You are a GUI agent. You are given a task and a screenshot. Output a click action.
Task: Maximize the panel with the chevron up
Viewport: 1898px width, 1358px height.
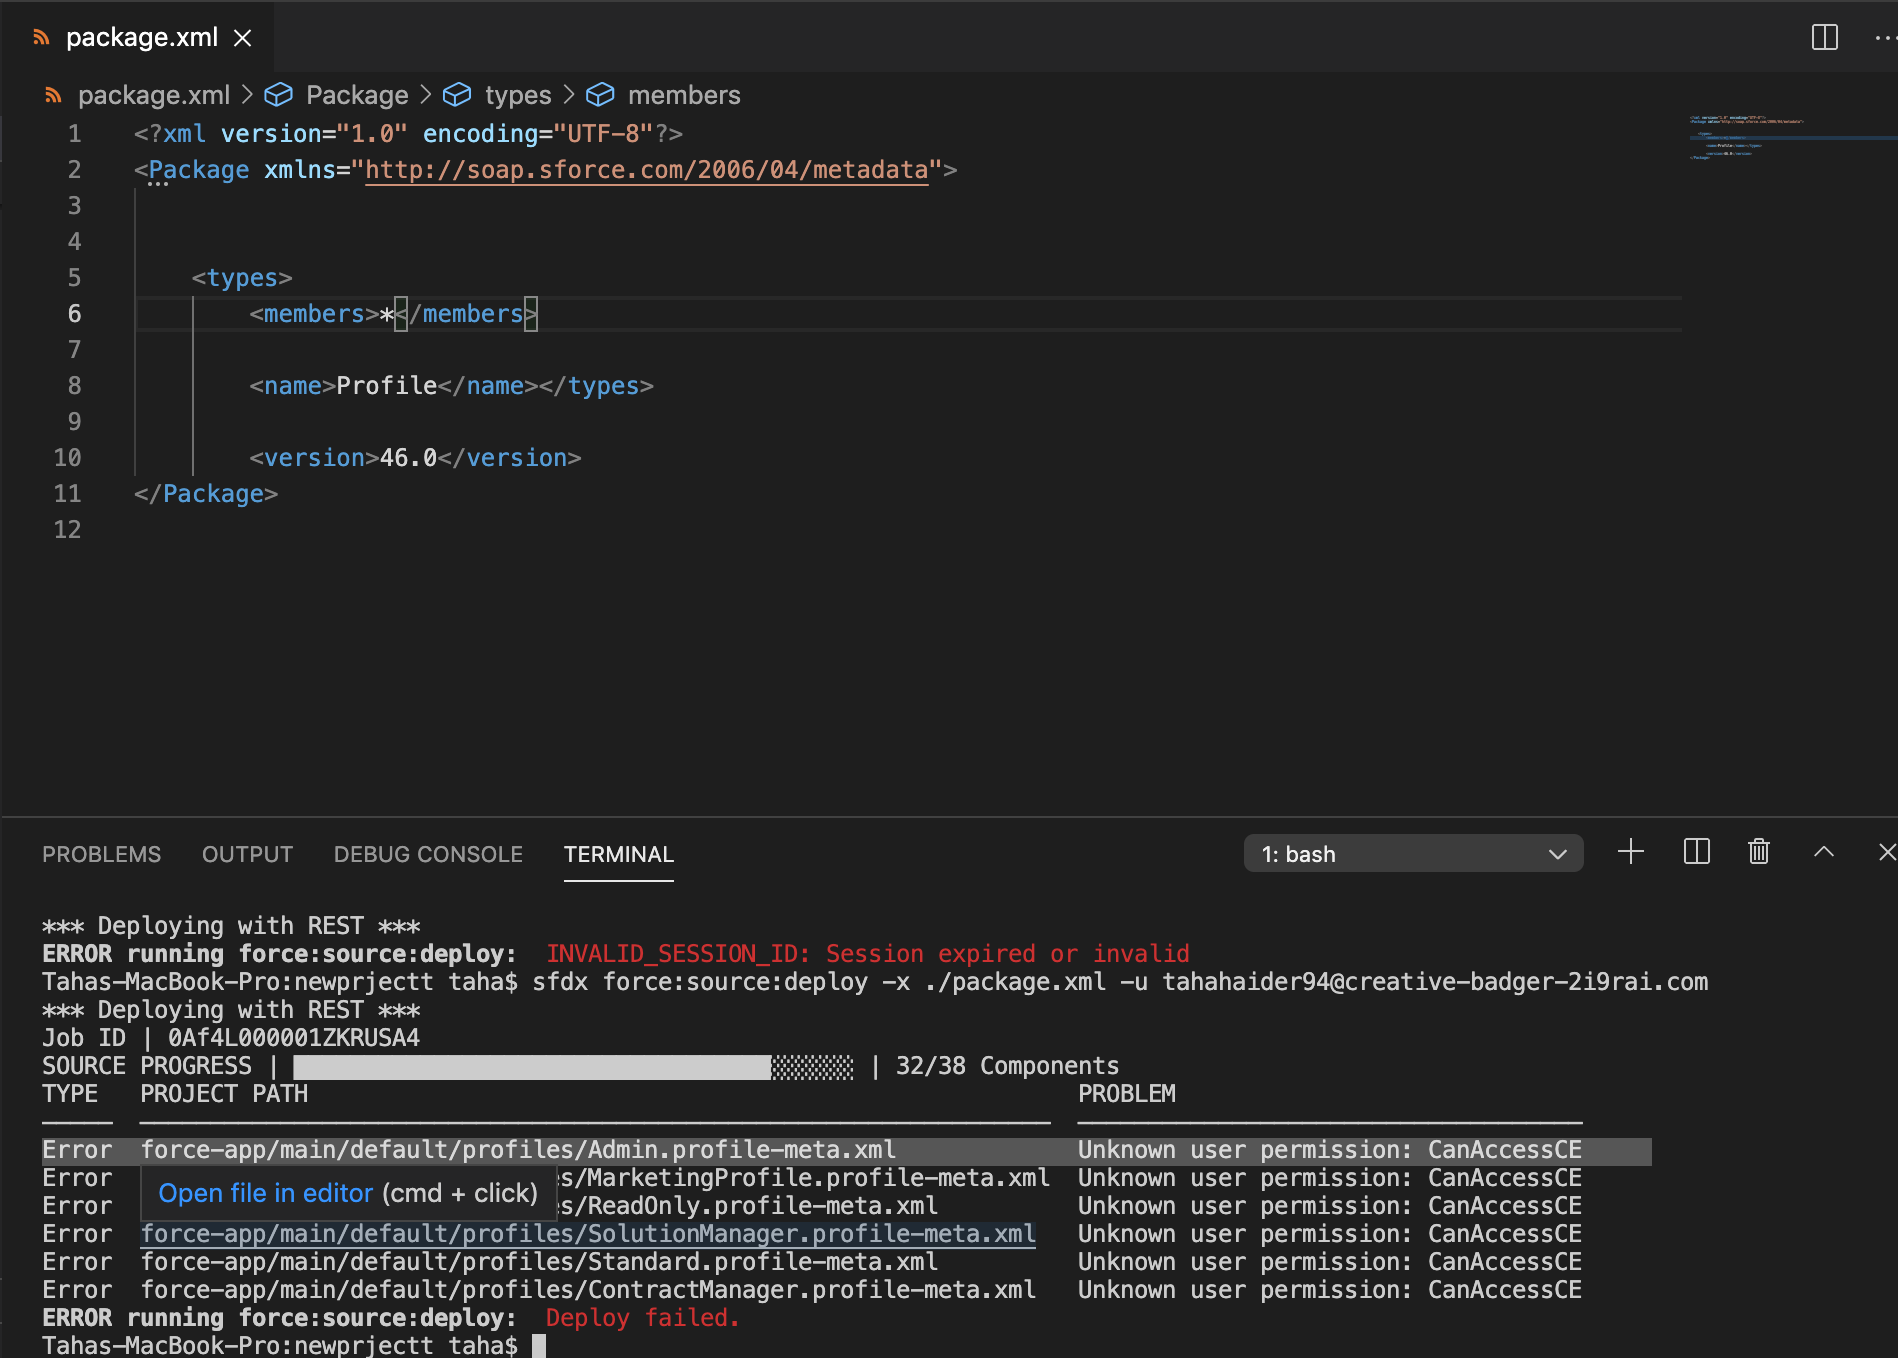[1824, 852]
